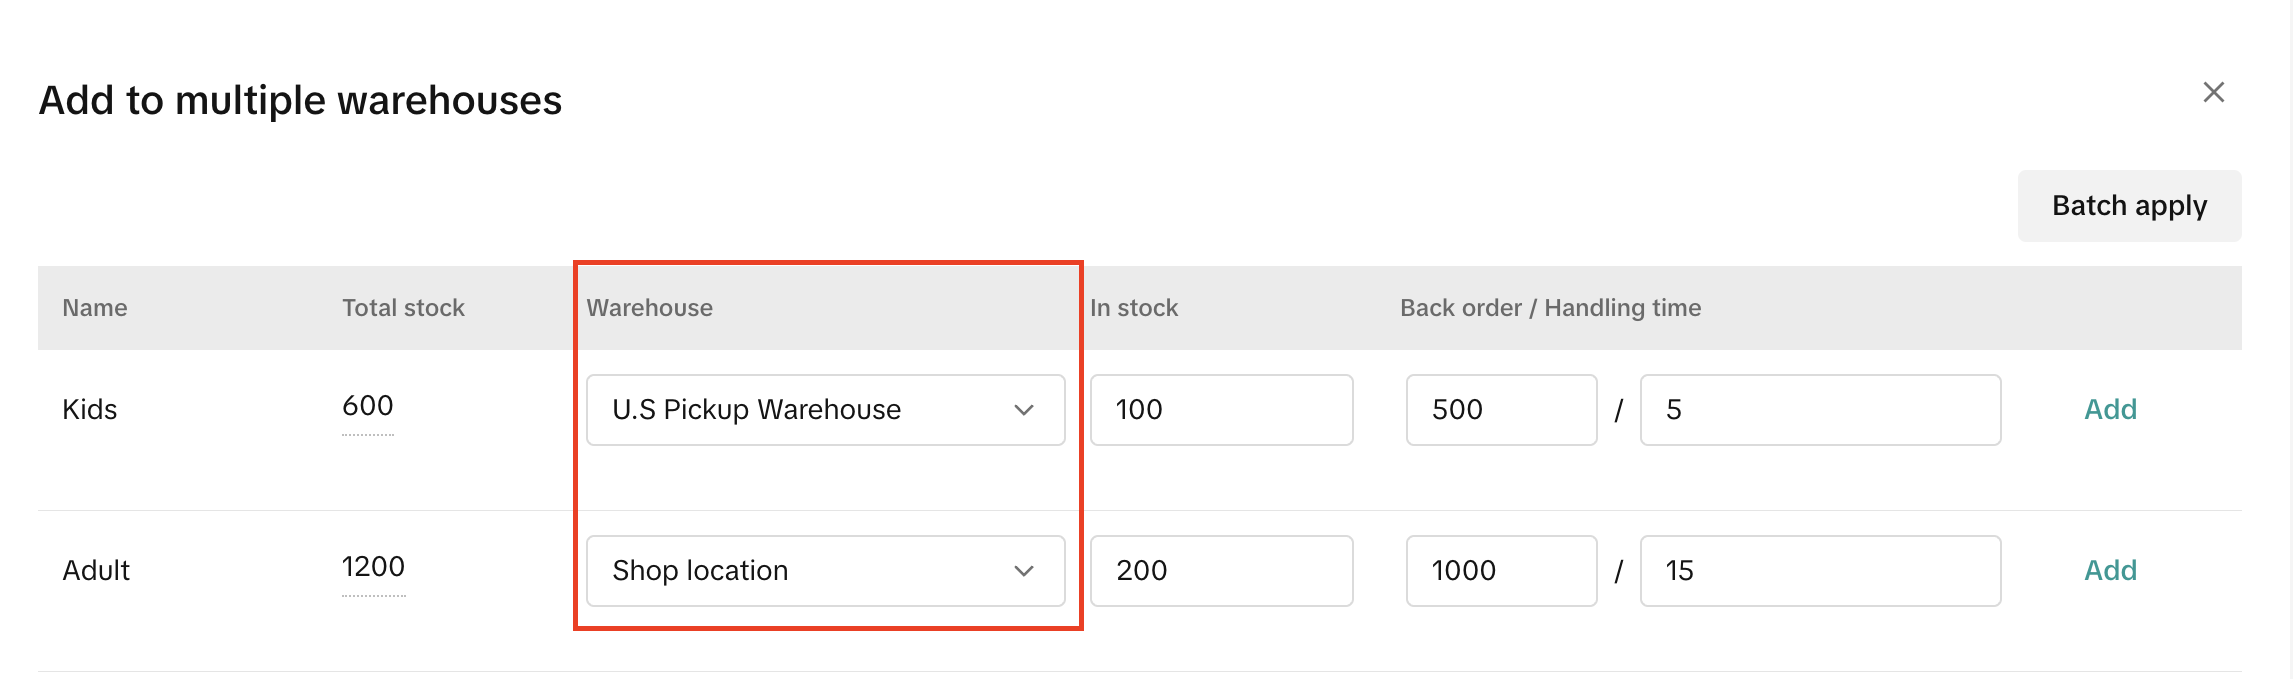Click Add link in the Adult row

point(2110,571)
